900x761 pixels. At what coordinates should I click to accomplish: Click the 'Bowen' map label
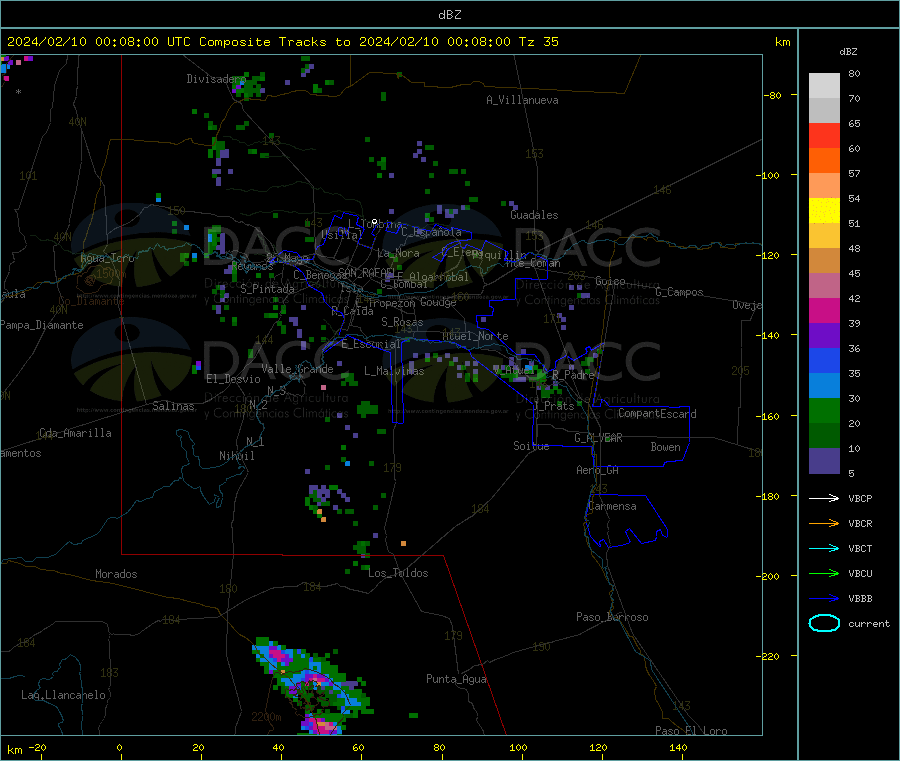pyautogui.click(x=665, y=447)
